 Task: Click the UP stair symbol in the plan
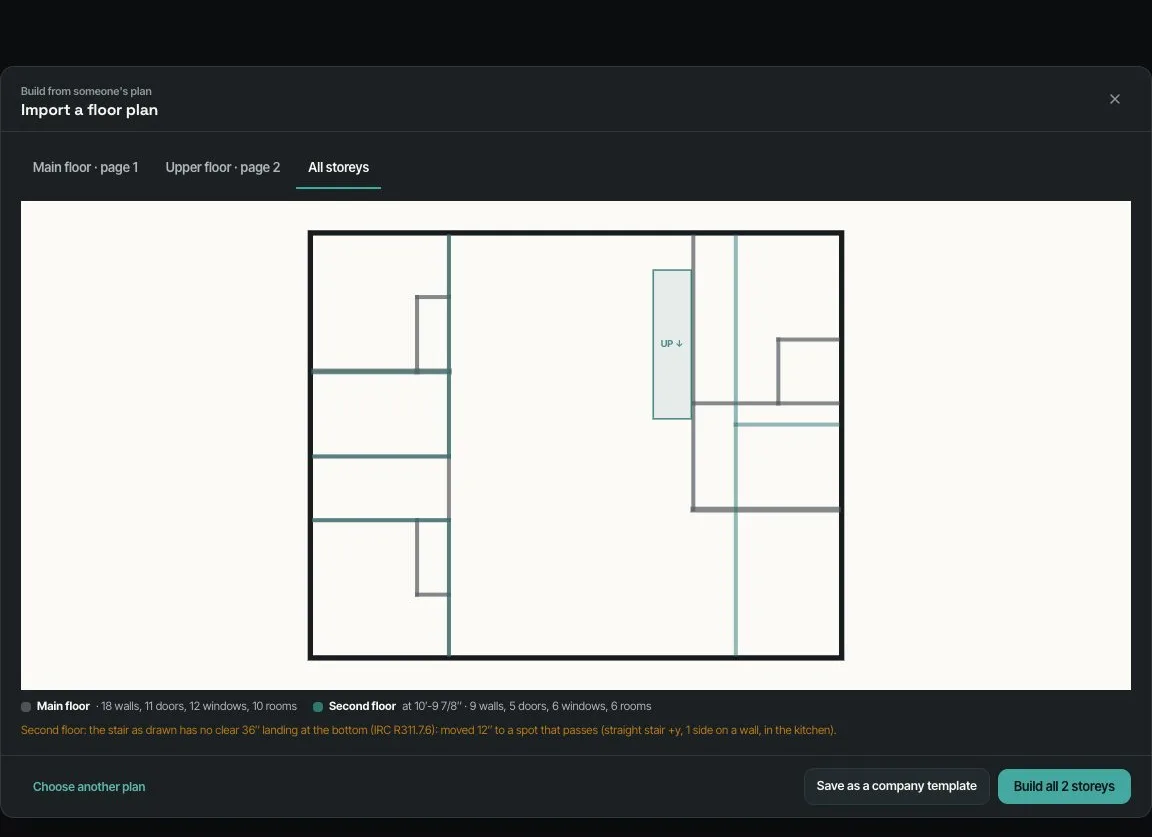click(x=672, y=344)
